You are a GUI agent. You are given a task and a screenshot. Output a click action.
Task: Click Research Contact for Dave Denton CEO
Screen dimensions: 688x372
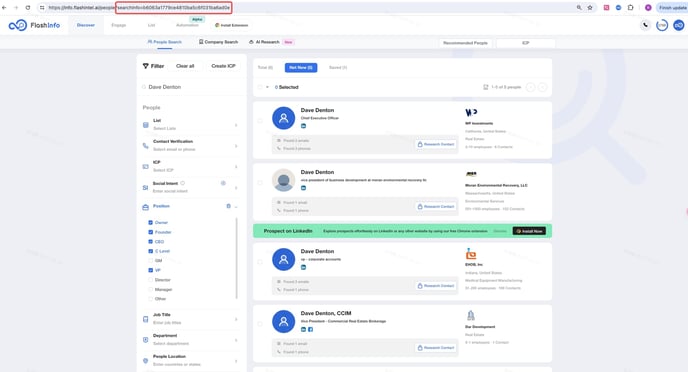(x=435, y=144)
